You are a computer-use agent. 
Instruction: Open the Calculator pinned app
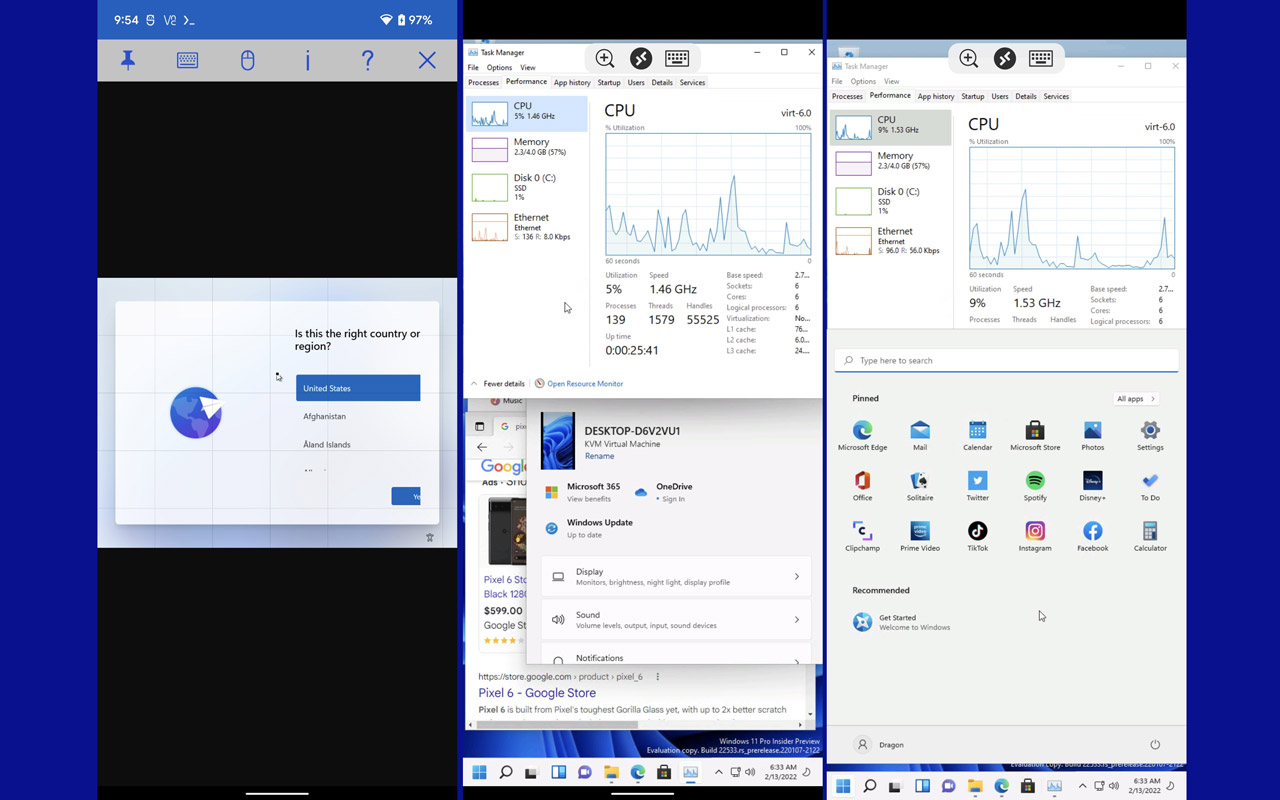pyautogui.click(x=1150, y=537)
